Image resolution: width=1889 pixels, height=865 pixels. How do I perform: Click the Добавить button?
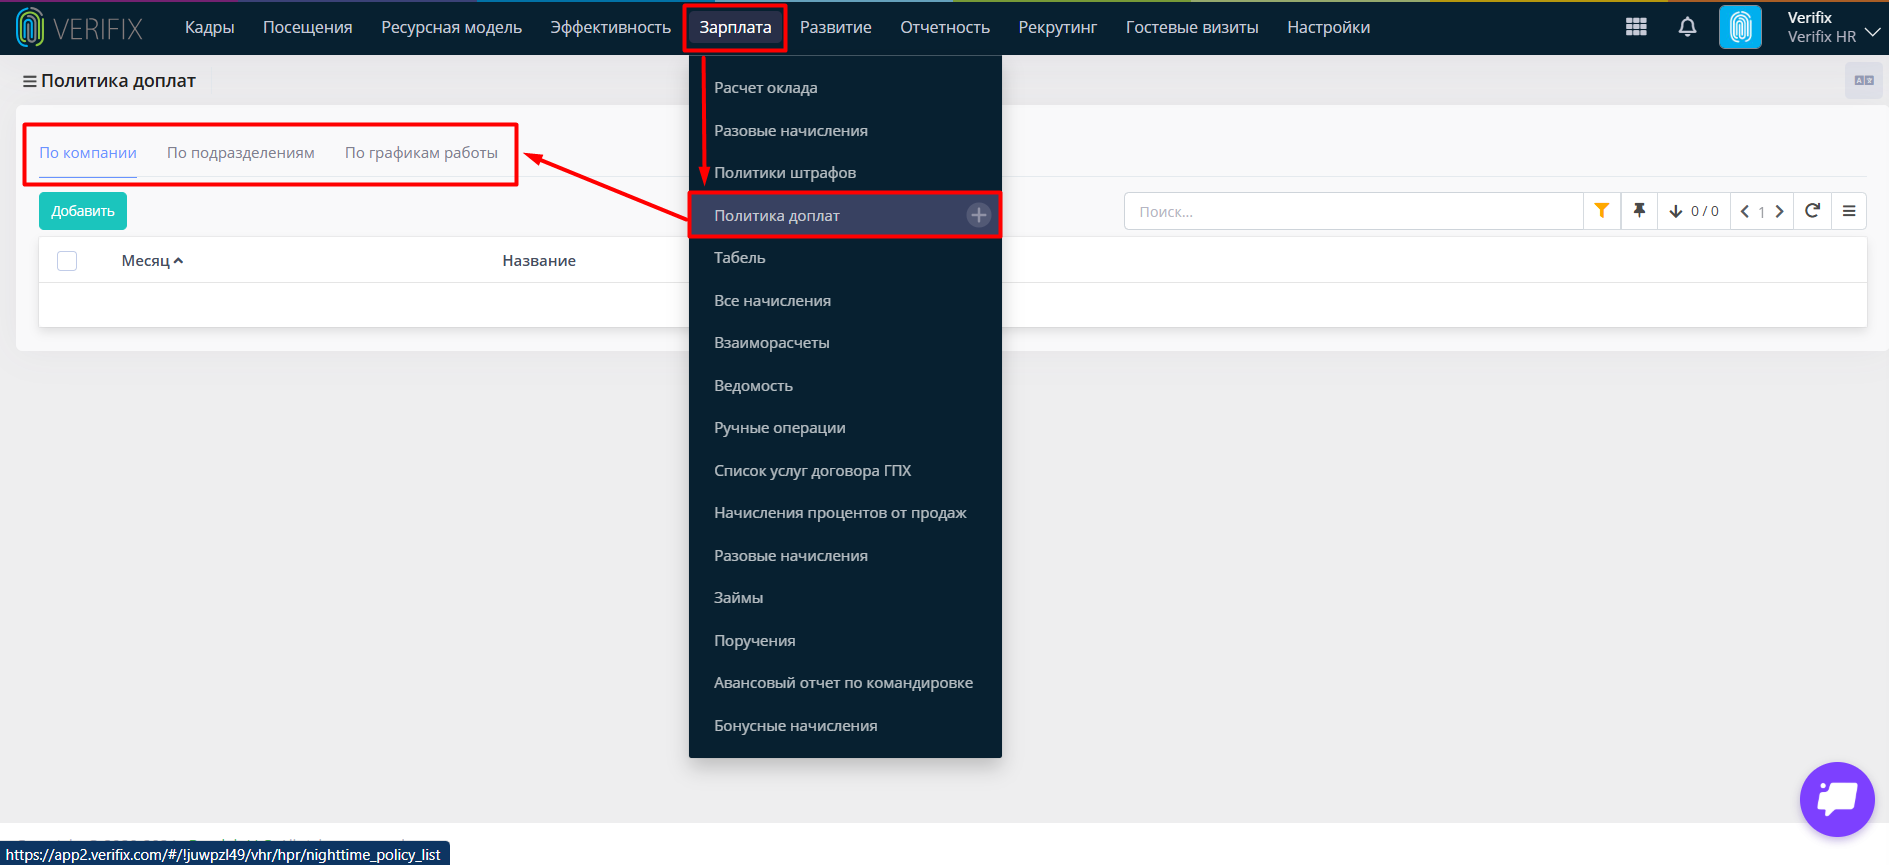click(x=83, y=211)
